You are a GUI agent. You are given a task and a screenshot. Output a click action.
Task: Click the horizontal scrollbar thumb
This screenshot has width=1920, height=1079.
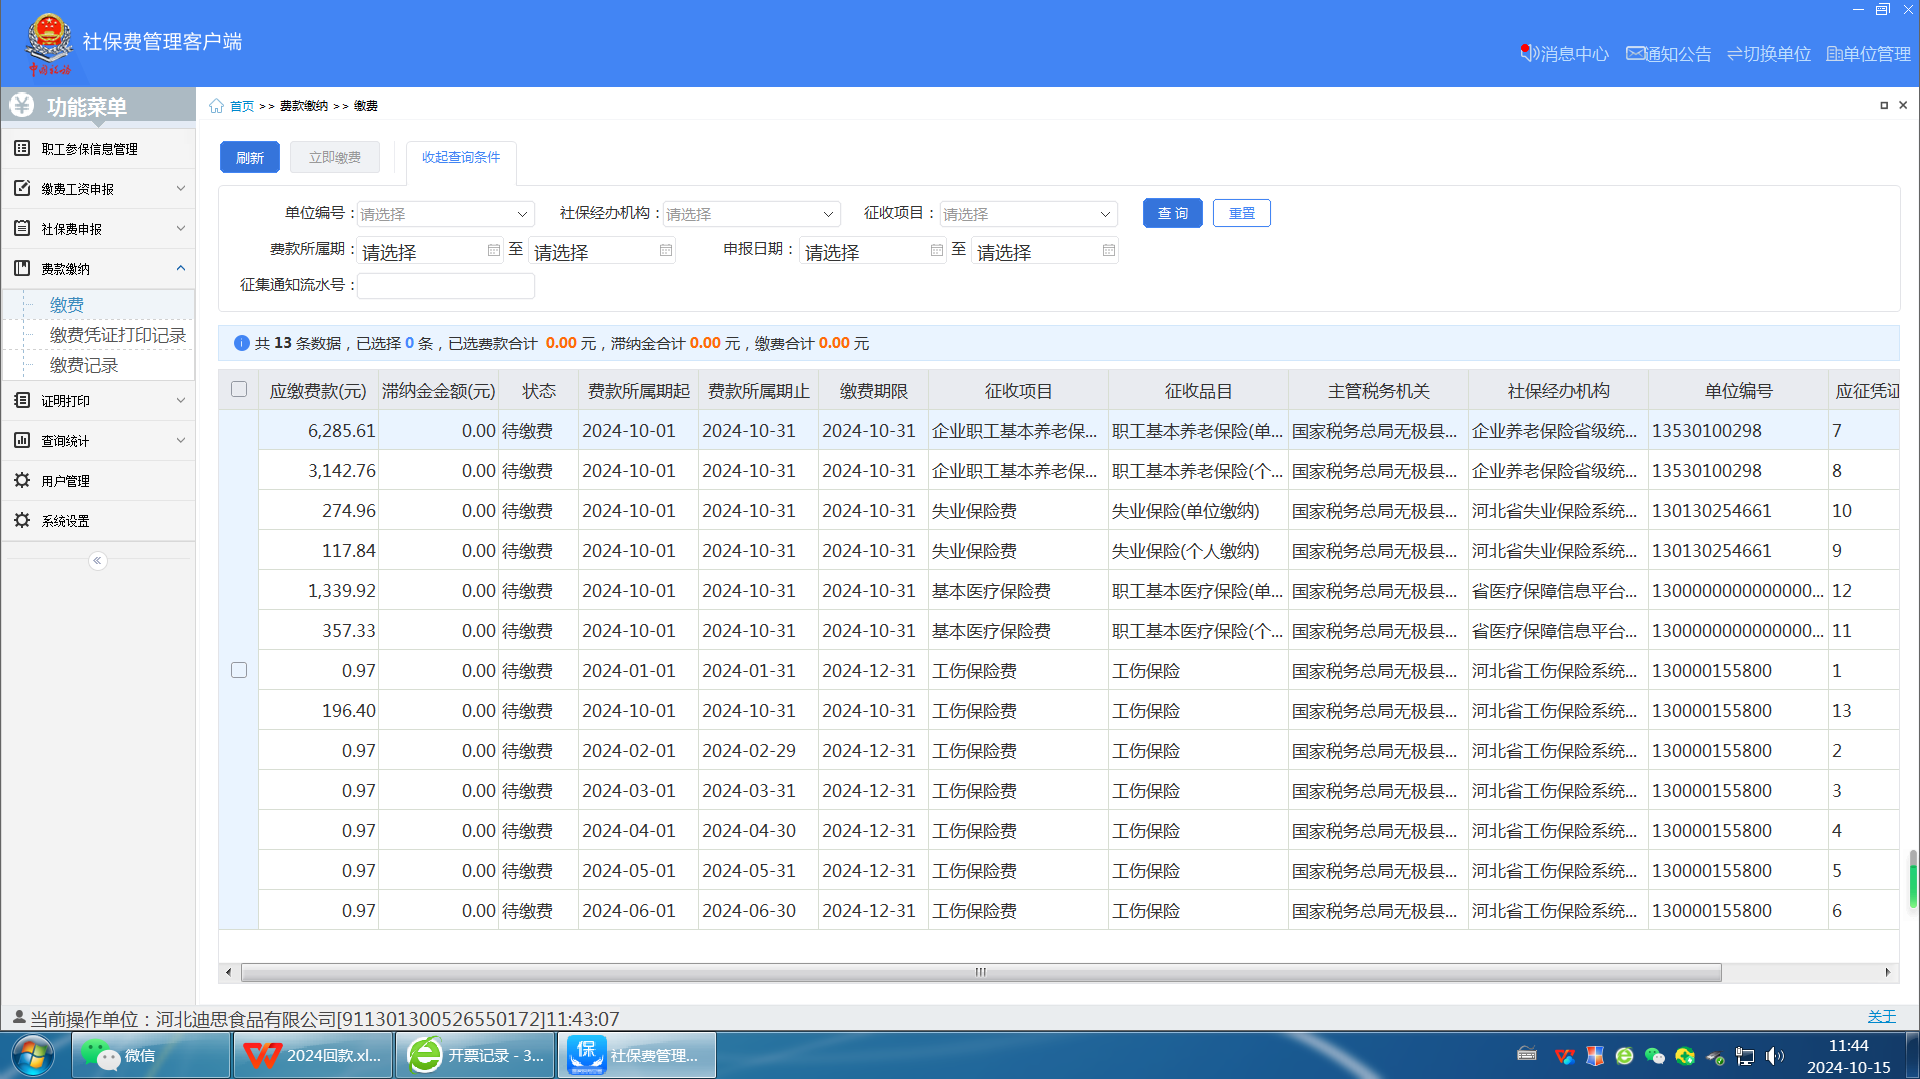pos(981,973)
